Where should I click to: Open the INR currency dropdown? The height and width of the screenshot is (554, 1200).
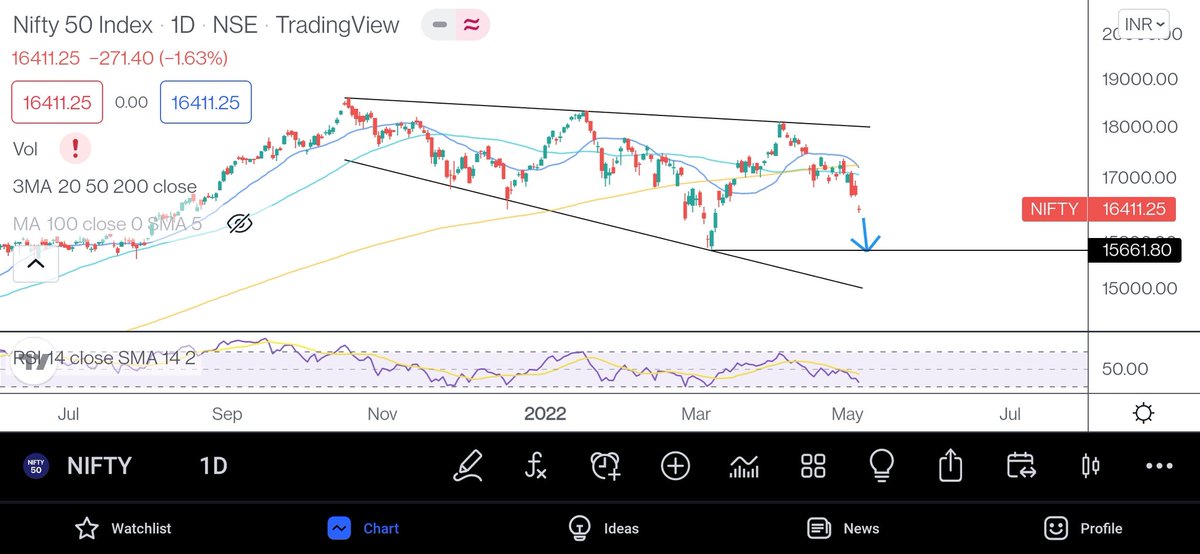(x=1145, y=24)
